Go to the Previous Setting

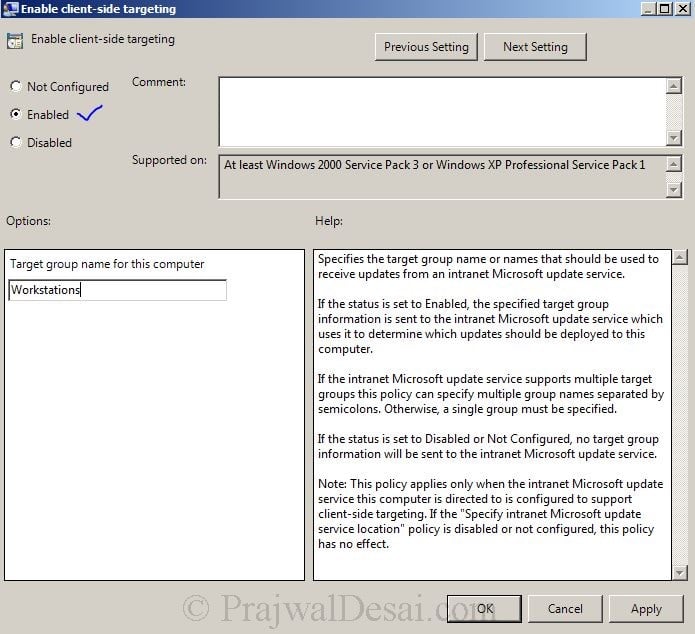426,47
